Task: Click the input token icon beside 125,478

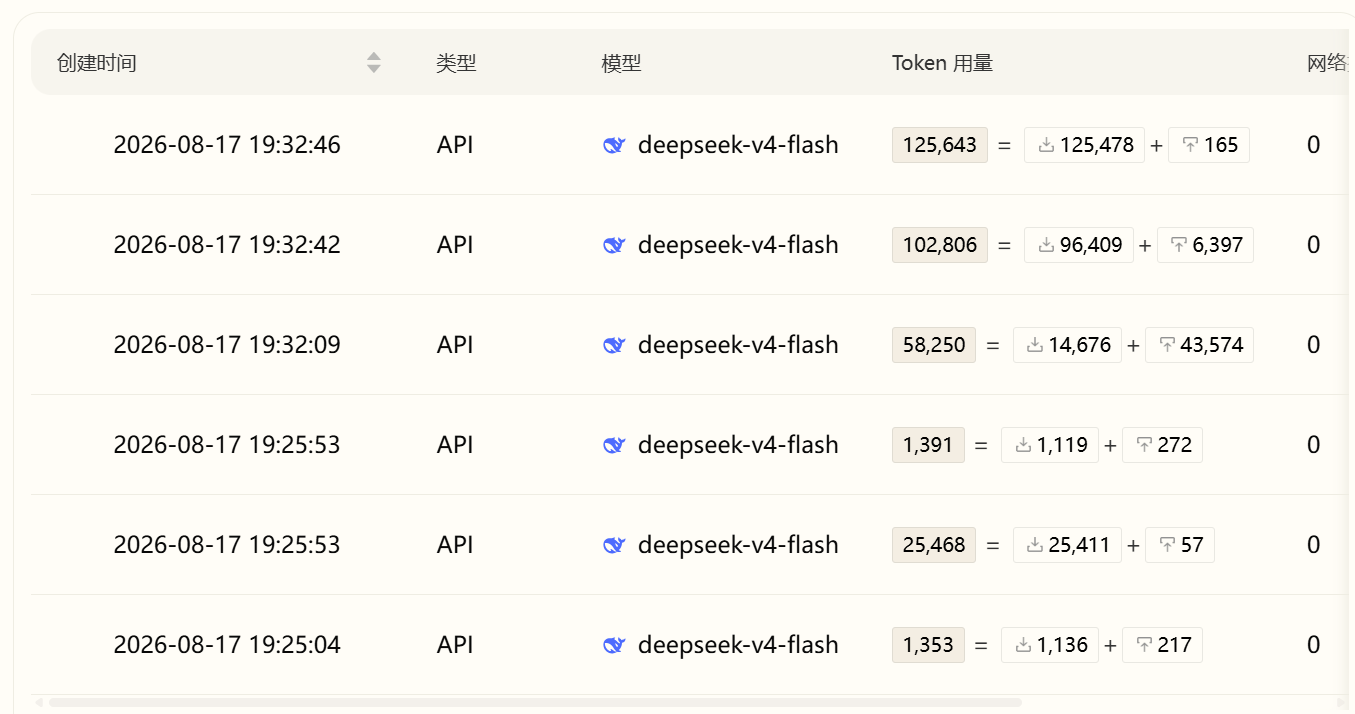Action: (x=1046, y=145)
